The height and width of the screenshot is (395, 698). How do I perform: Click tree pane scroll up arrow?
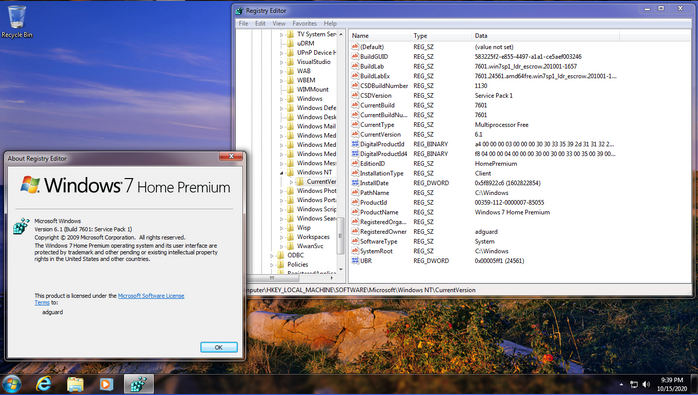tap(341, 34)
